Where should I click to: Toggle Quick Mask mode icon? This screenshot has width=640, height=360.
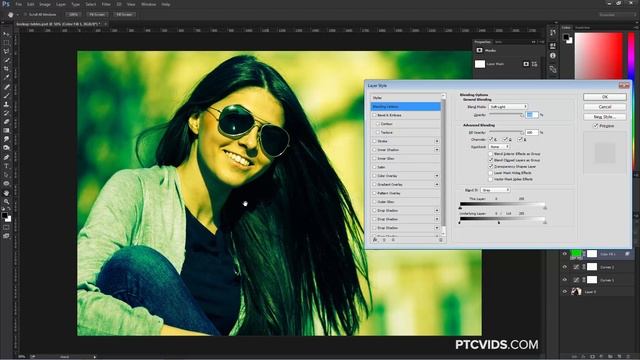pos(6,228)
